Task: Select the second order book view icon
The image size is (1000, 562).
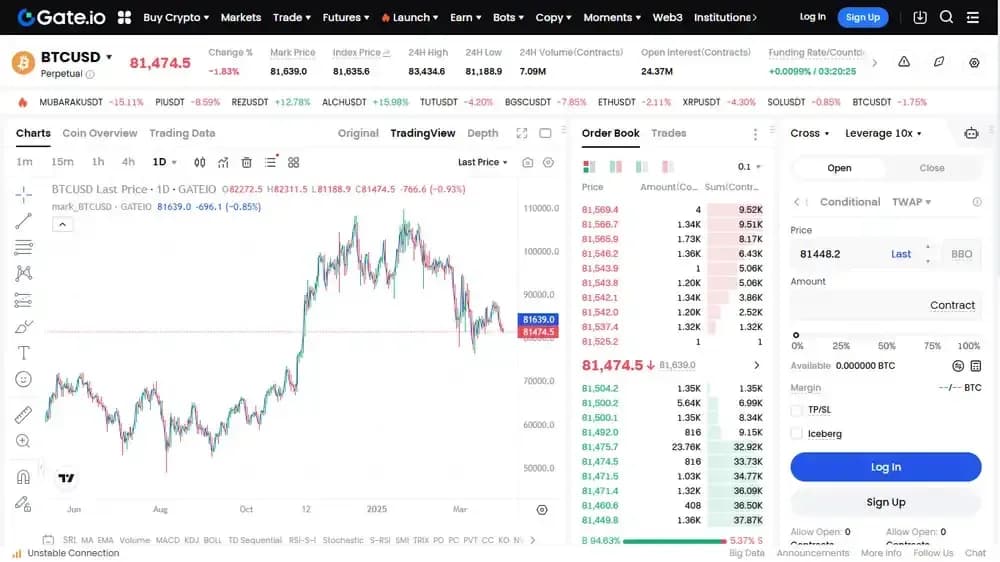Action: tap(615, 167)
